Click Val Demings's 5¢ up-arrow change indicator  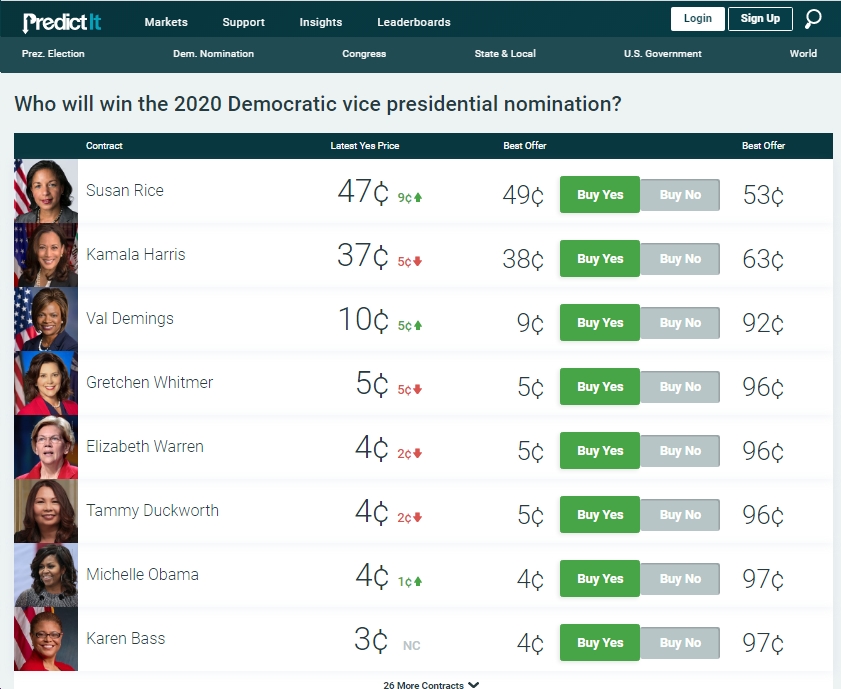pos(410,326)
